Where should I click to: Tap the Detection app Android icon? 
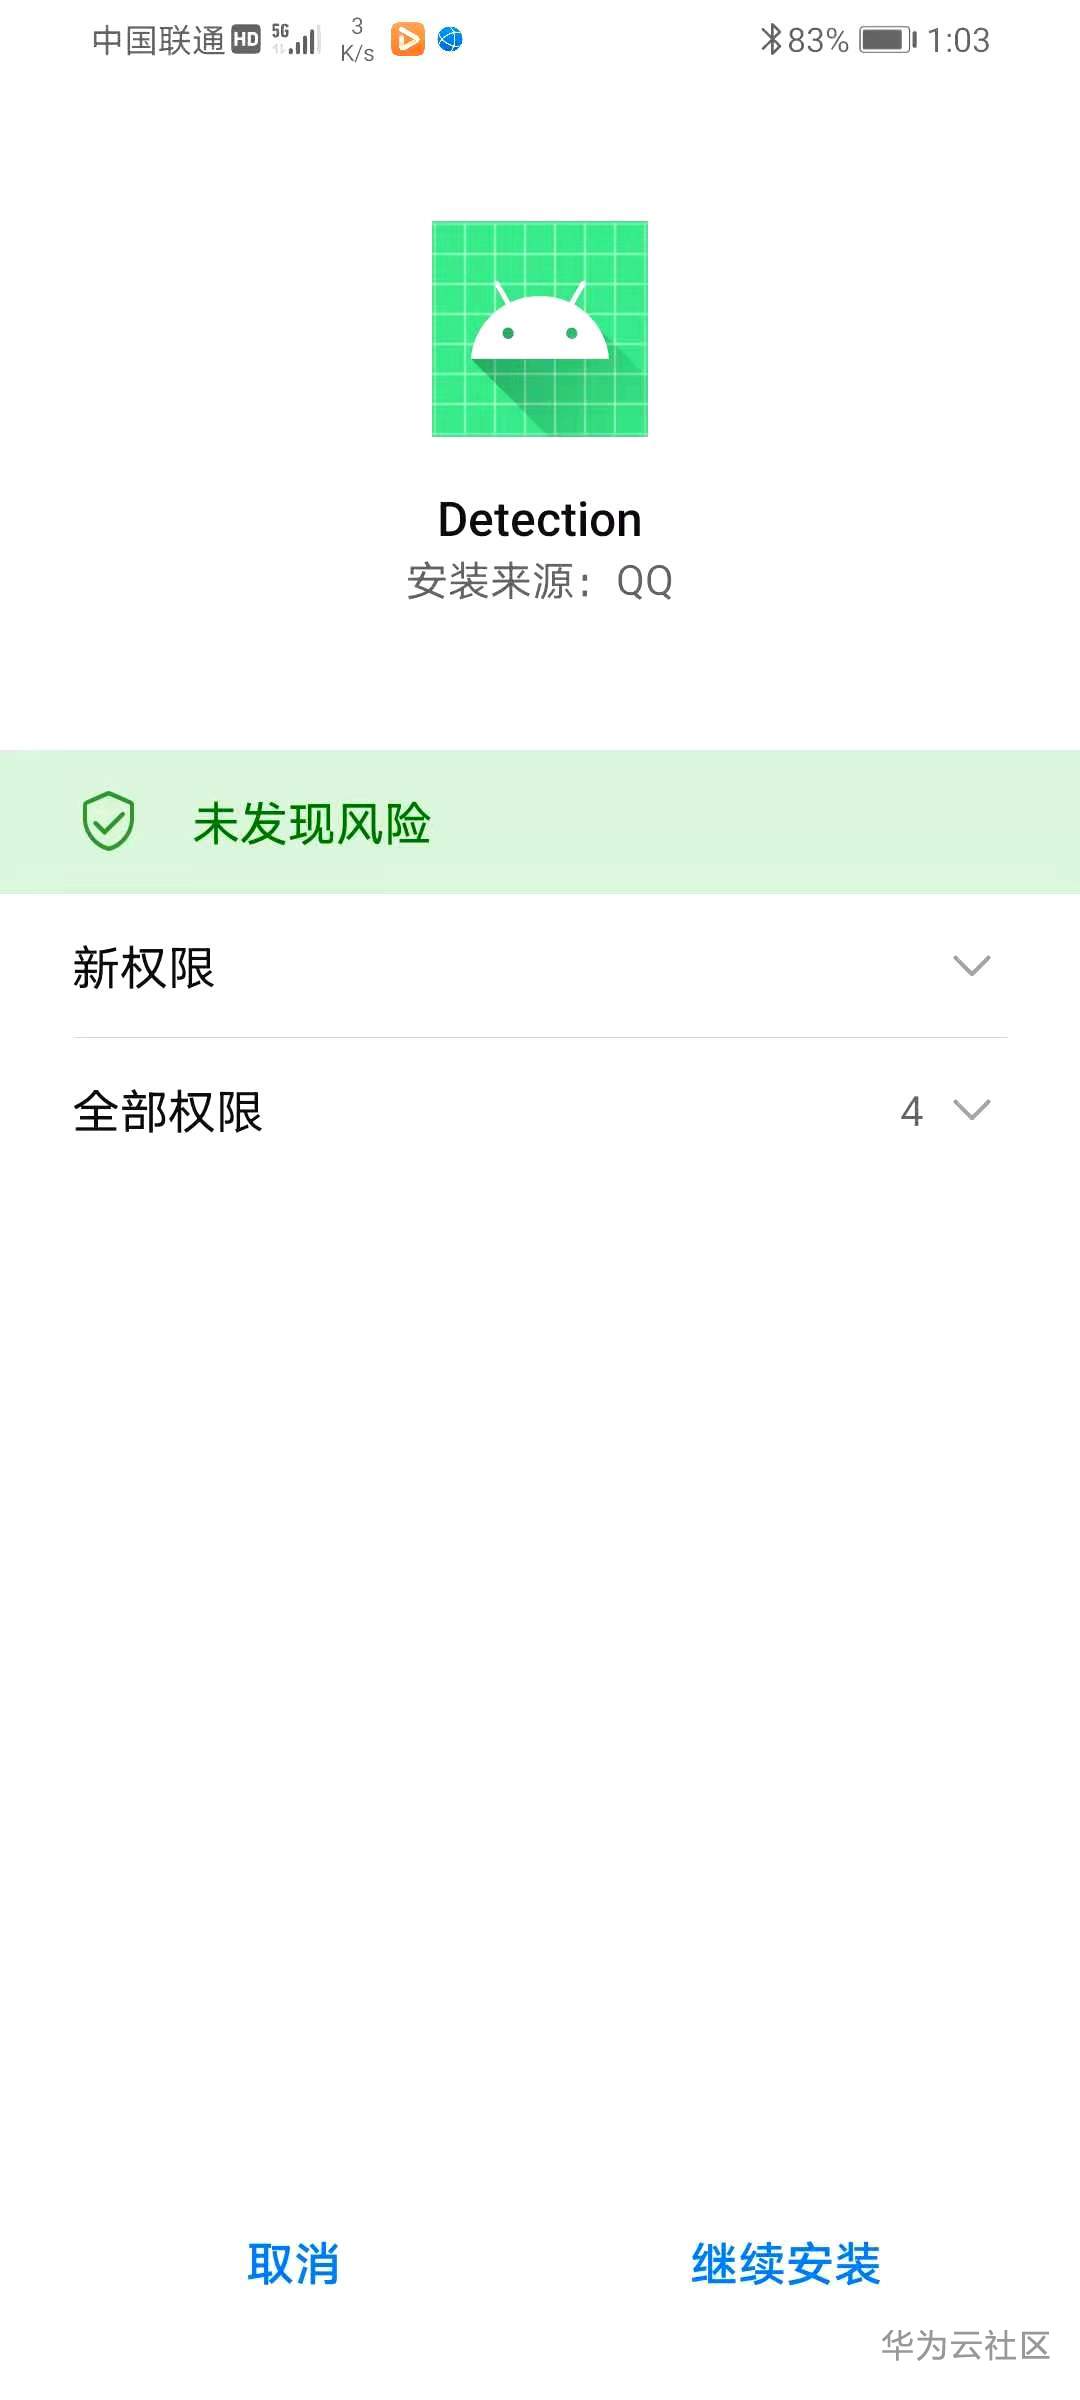click(x=540, y=329)
